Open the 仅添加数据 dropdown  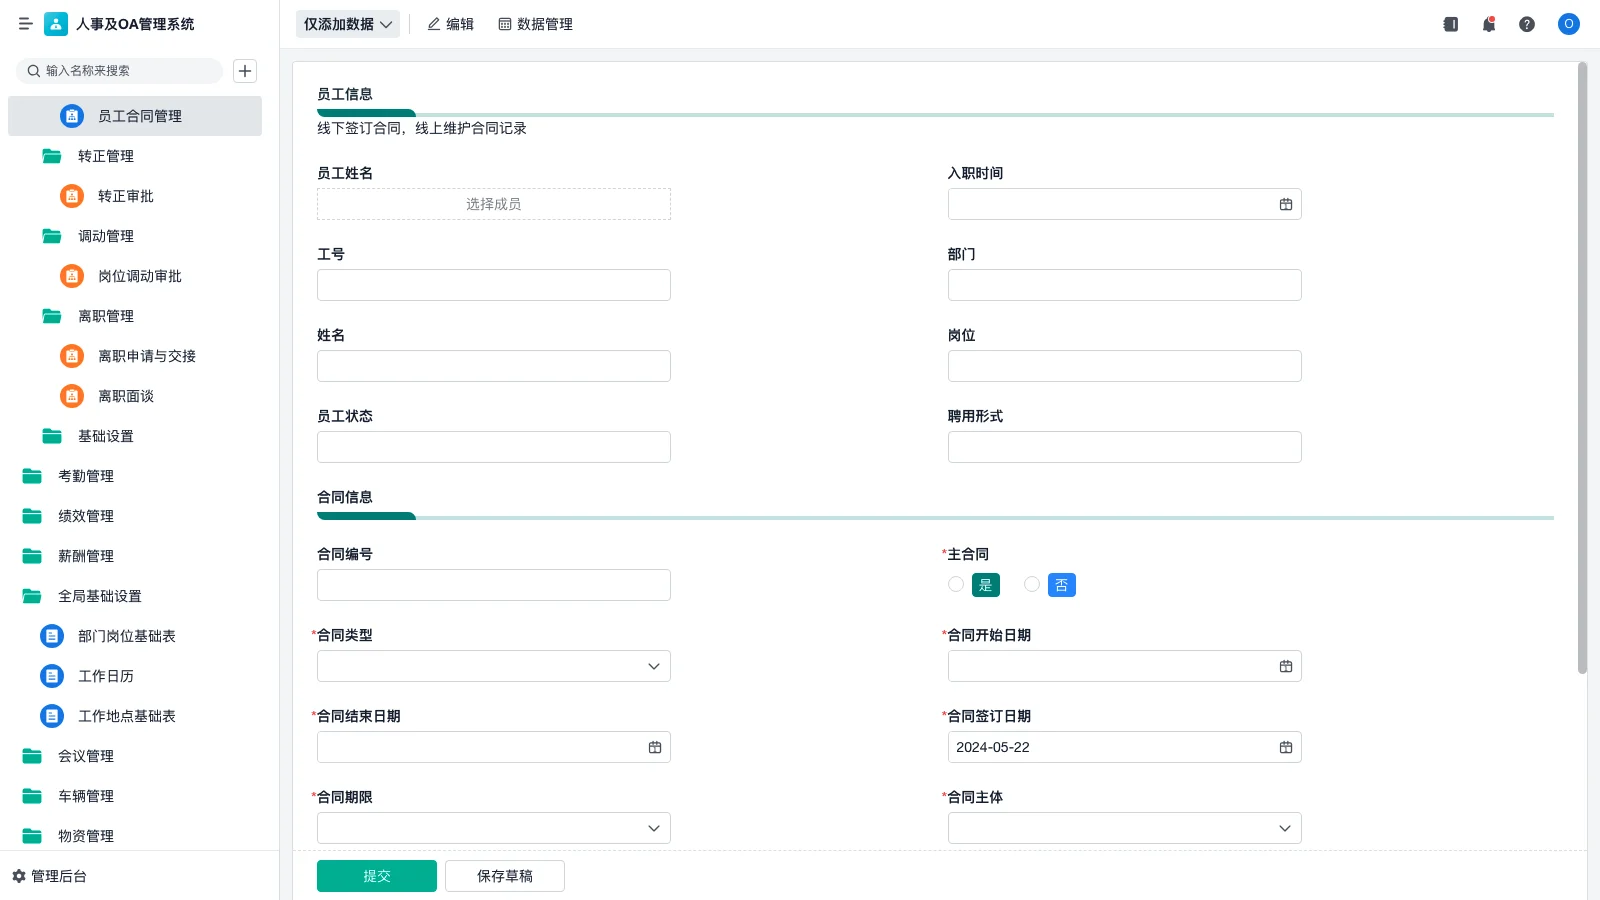346,23
